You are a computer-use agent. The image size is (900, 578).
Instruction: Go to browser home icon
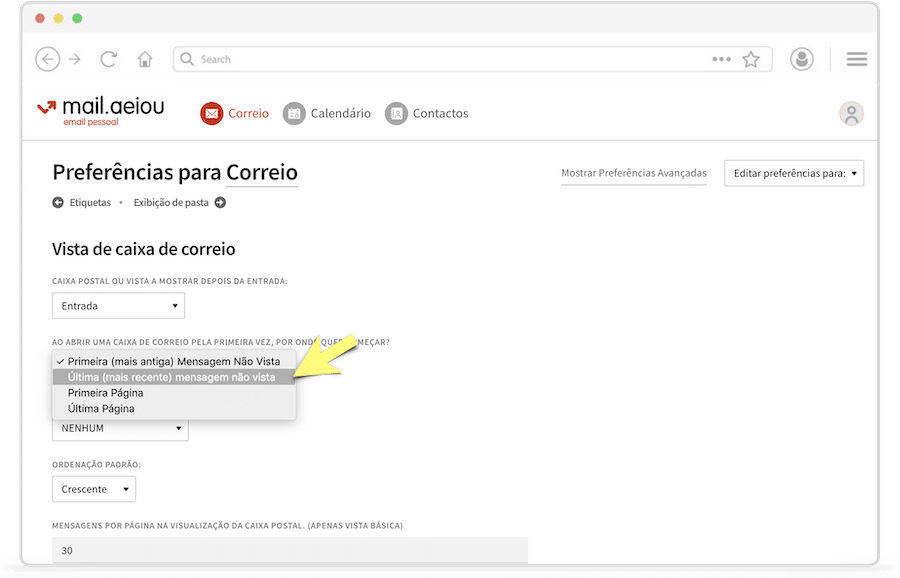pos(145,59)
